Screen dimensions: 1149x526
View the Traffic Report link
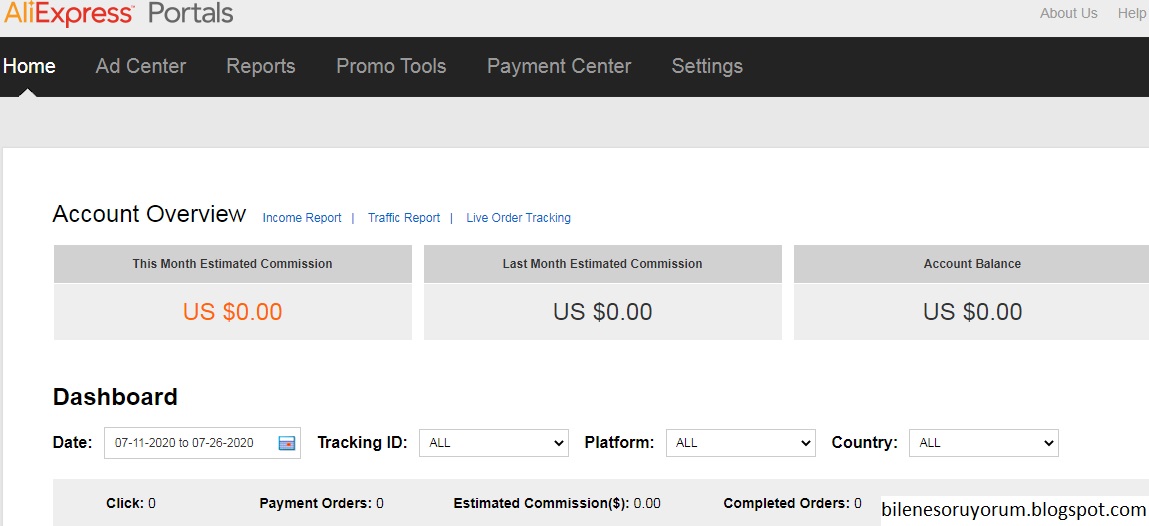pos(404,218)
